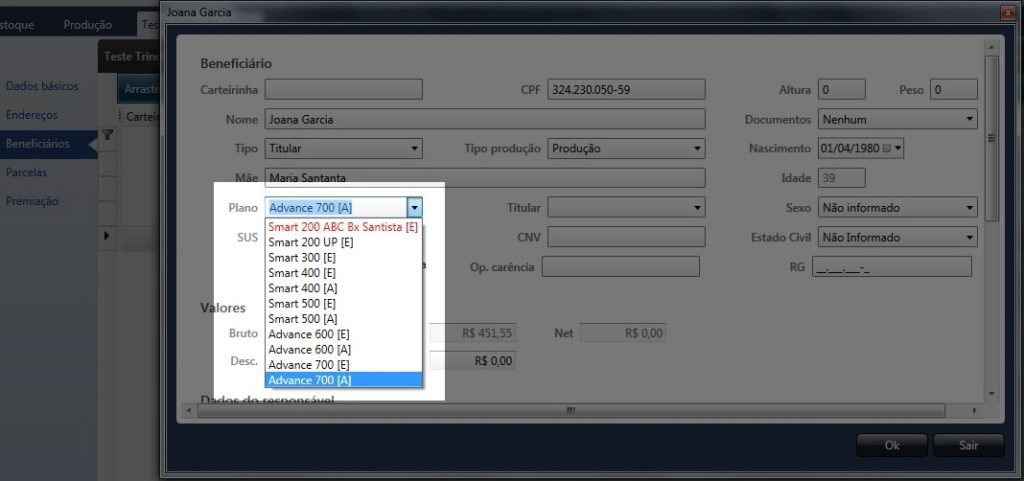This screenshot has width=1024, height=481.
Task: Click the Mãe field
Action: tap(485, 178)
